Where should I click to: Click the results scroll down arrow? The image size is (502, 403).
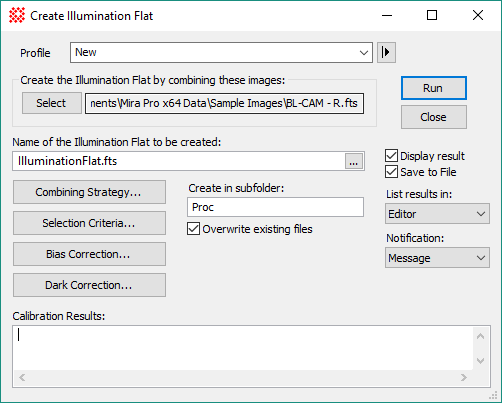tap(480, 360)
